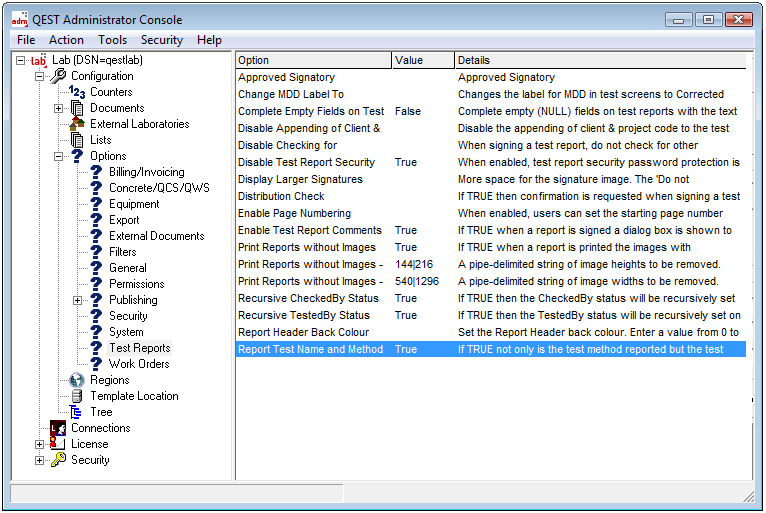Viewport: 766px width, 513px height.
Task: Open the Tools menu
Action: [112, 40]
